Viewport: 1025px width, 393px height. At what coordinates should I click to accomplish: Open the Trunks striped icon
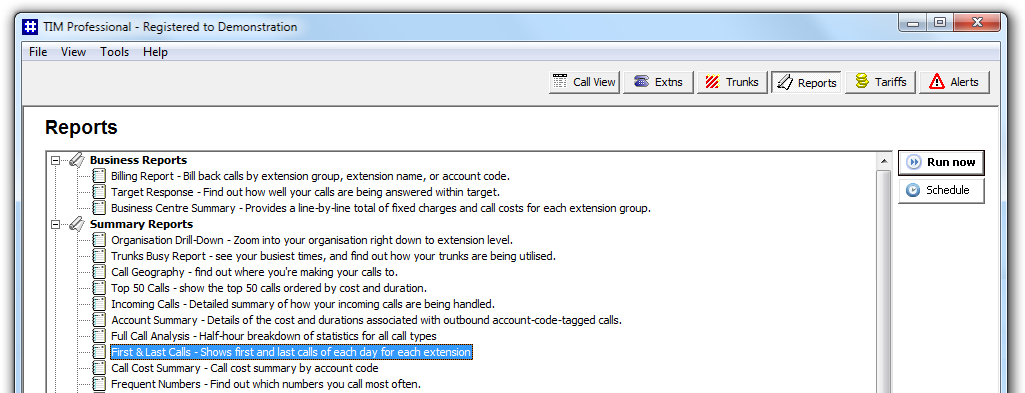pos(711,82)
